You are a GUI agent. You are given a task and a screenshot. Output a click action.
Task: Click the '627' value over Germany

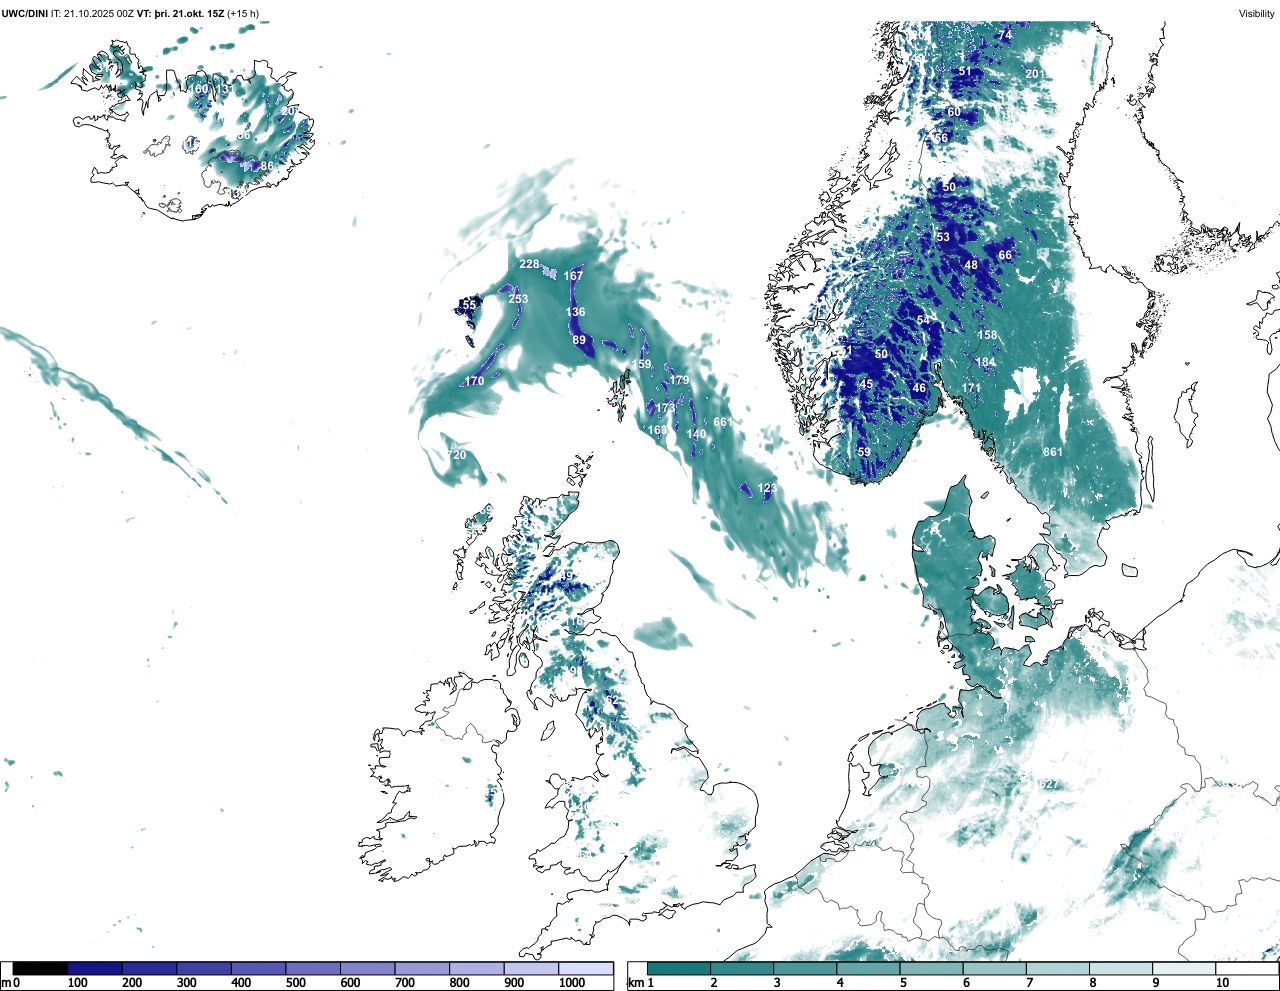(1048, 784)
